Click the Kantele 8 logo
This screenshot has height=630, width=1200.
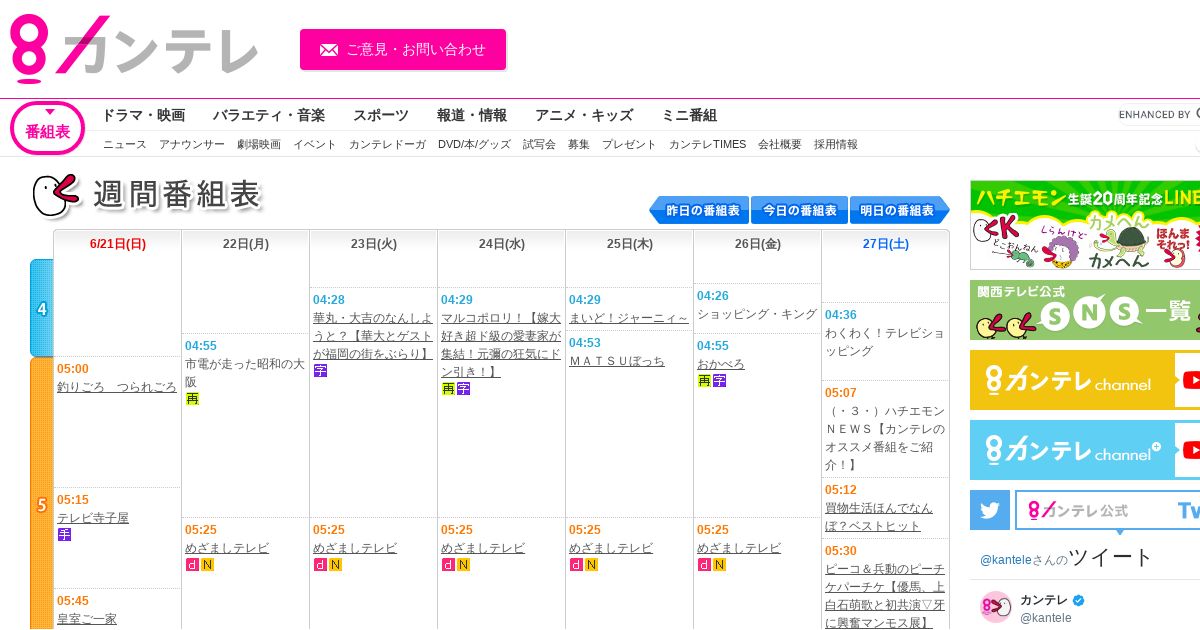click(134, 49)
